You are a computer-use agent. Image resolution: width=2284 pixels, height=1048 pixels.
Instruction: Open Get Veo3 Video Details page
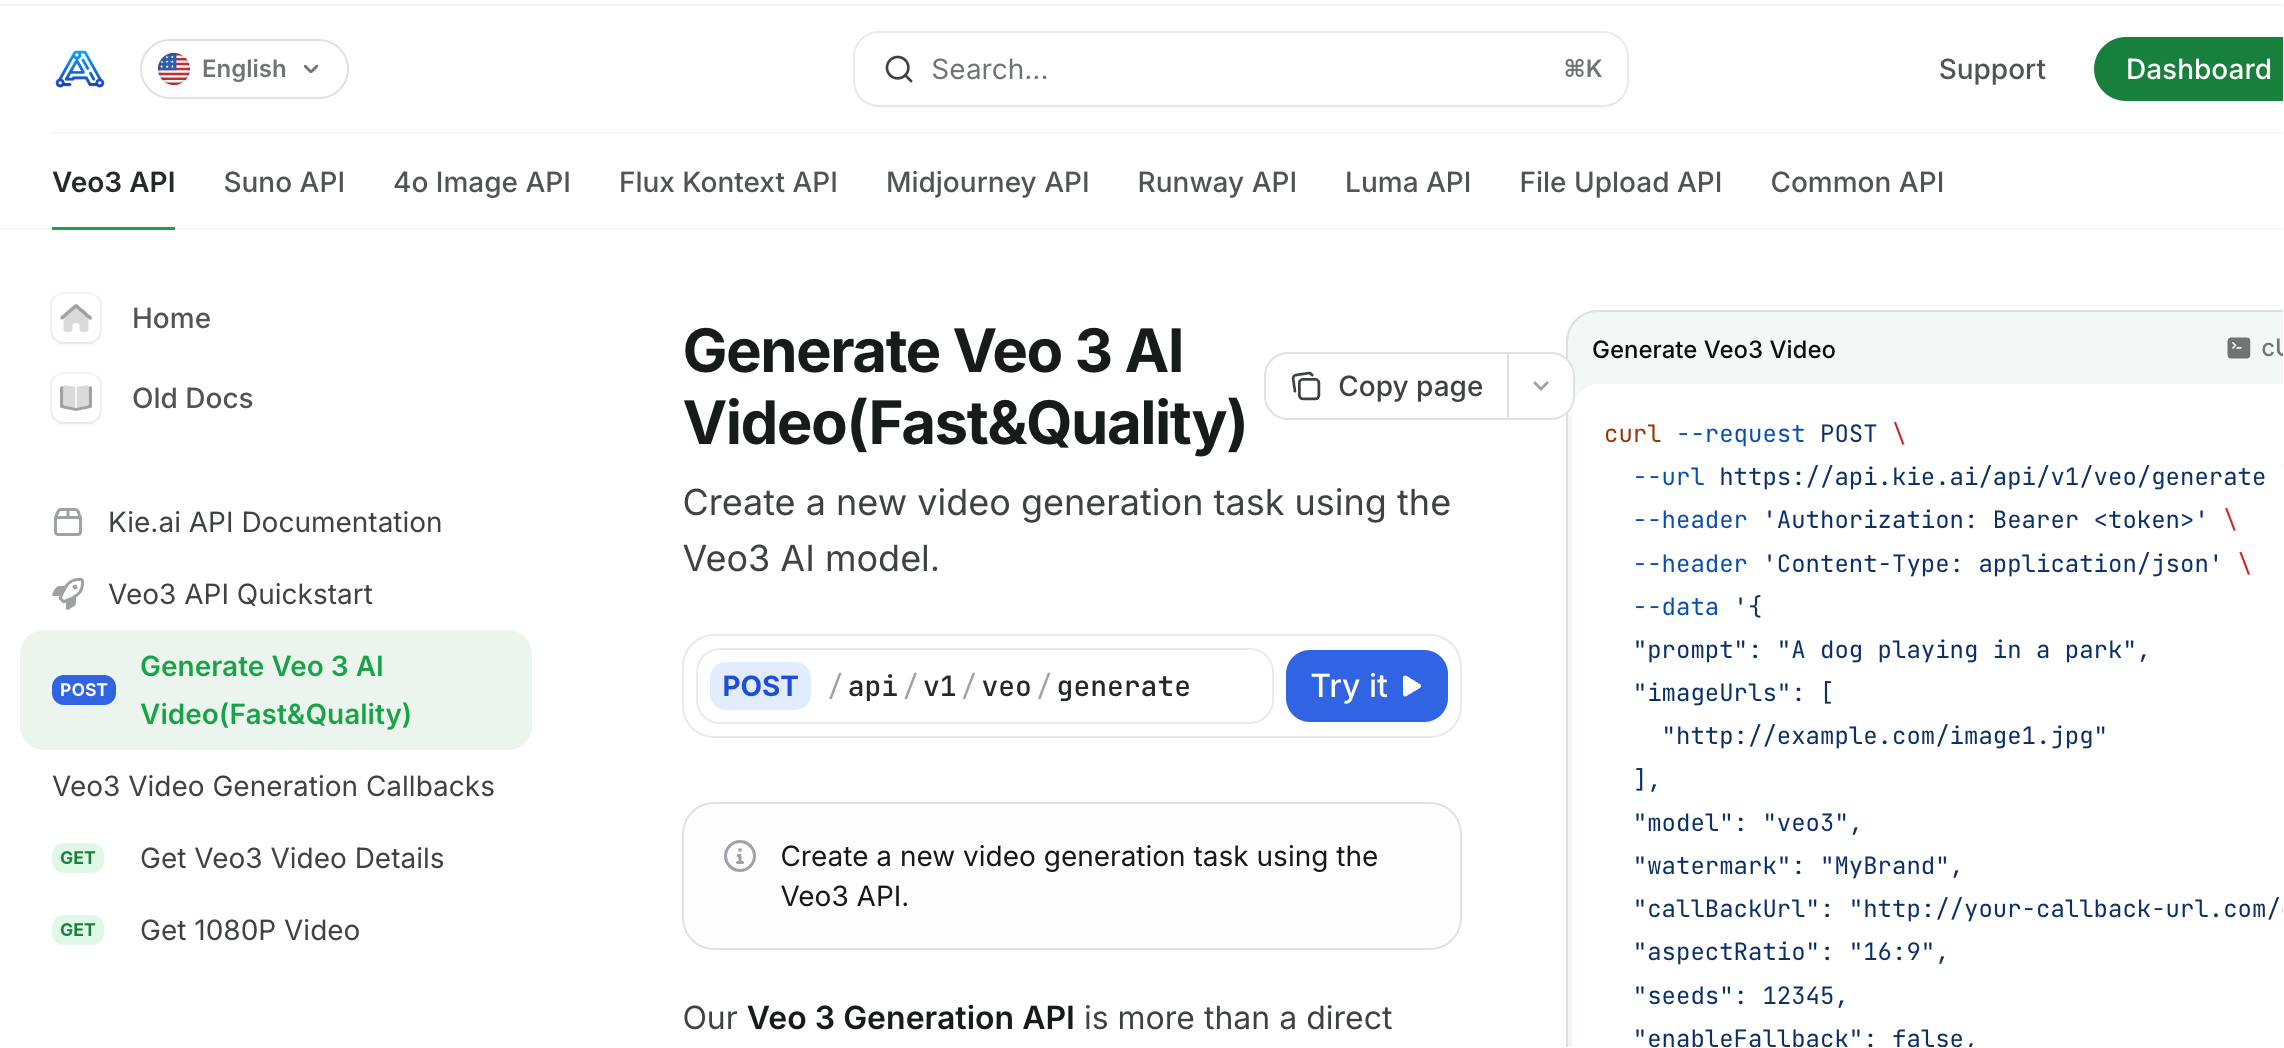pyautogui.click(x=292, y=858)
